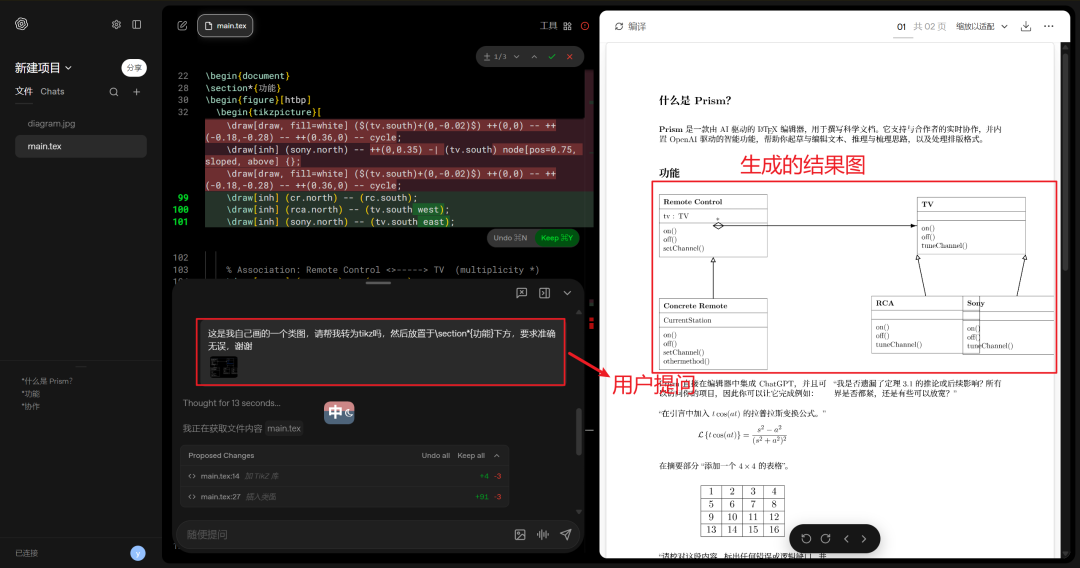The width and height of the screenshot is (1080, 568).
Task: Switch to the 文件 tab
Action: pos(24,92)
